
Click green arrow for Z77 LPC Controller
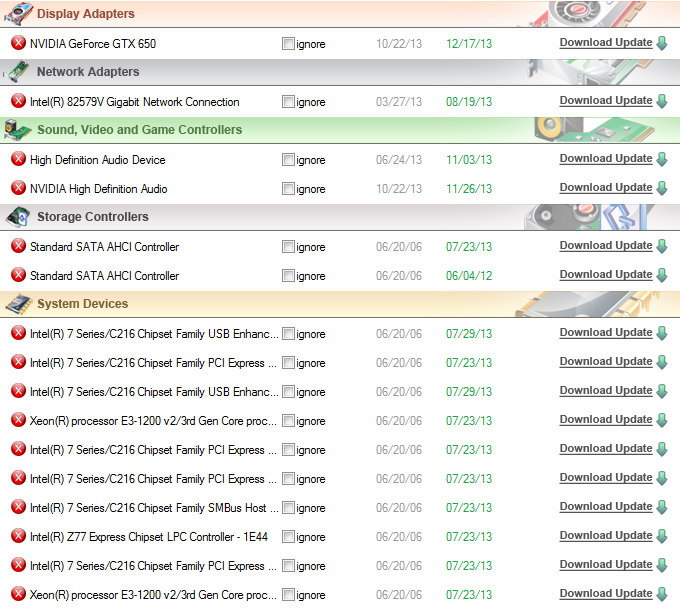(662, 537)
